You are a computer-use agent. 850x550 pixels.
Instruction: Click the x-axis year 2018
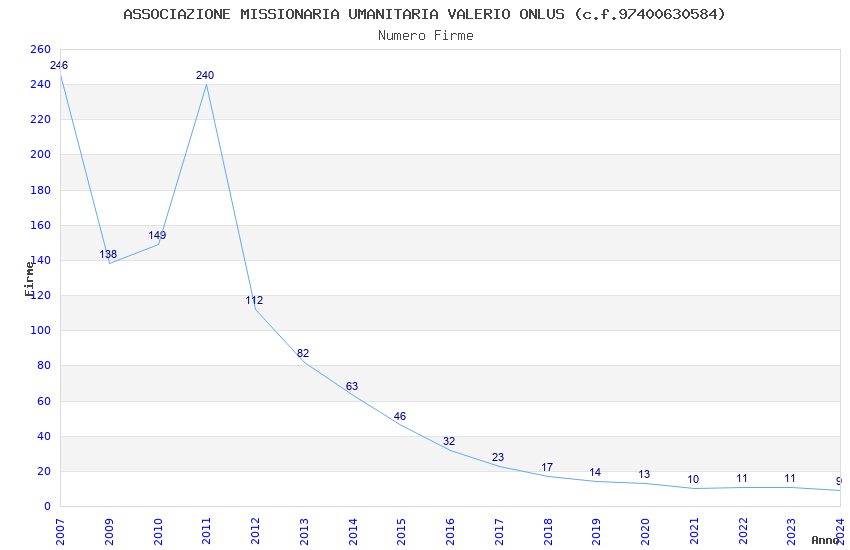pyautogui.click(x=548, y=532)
